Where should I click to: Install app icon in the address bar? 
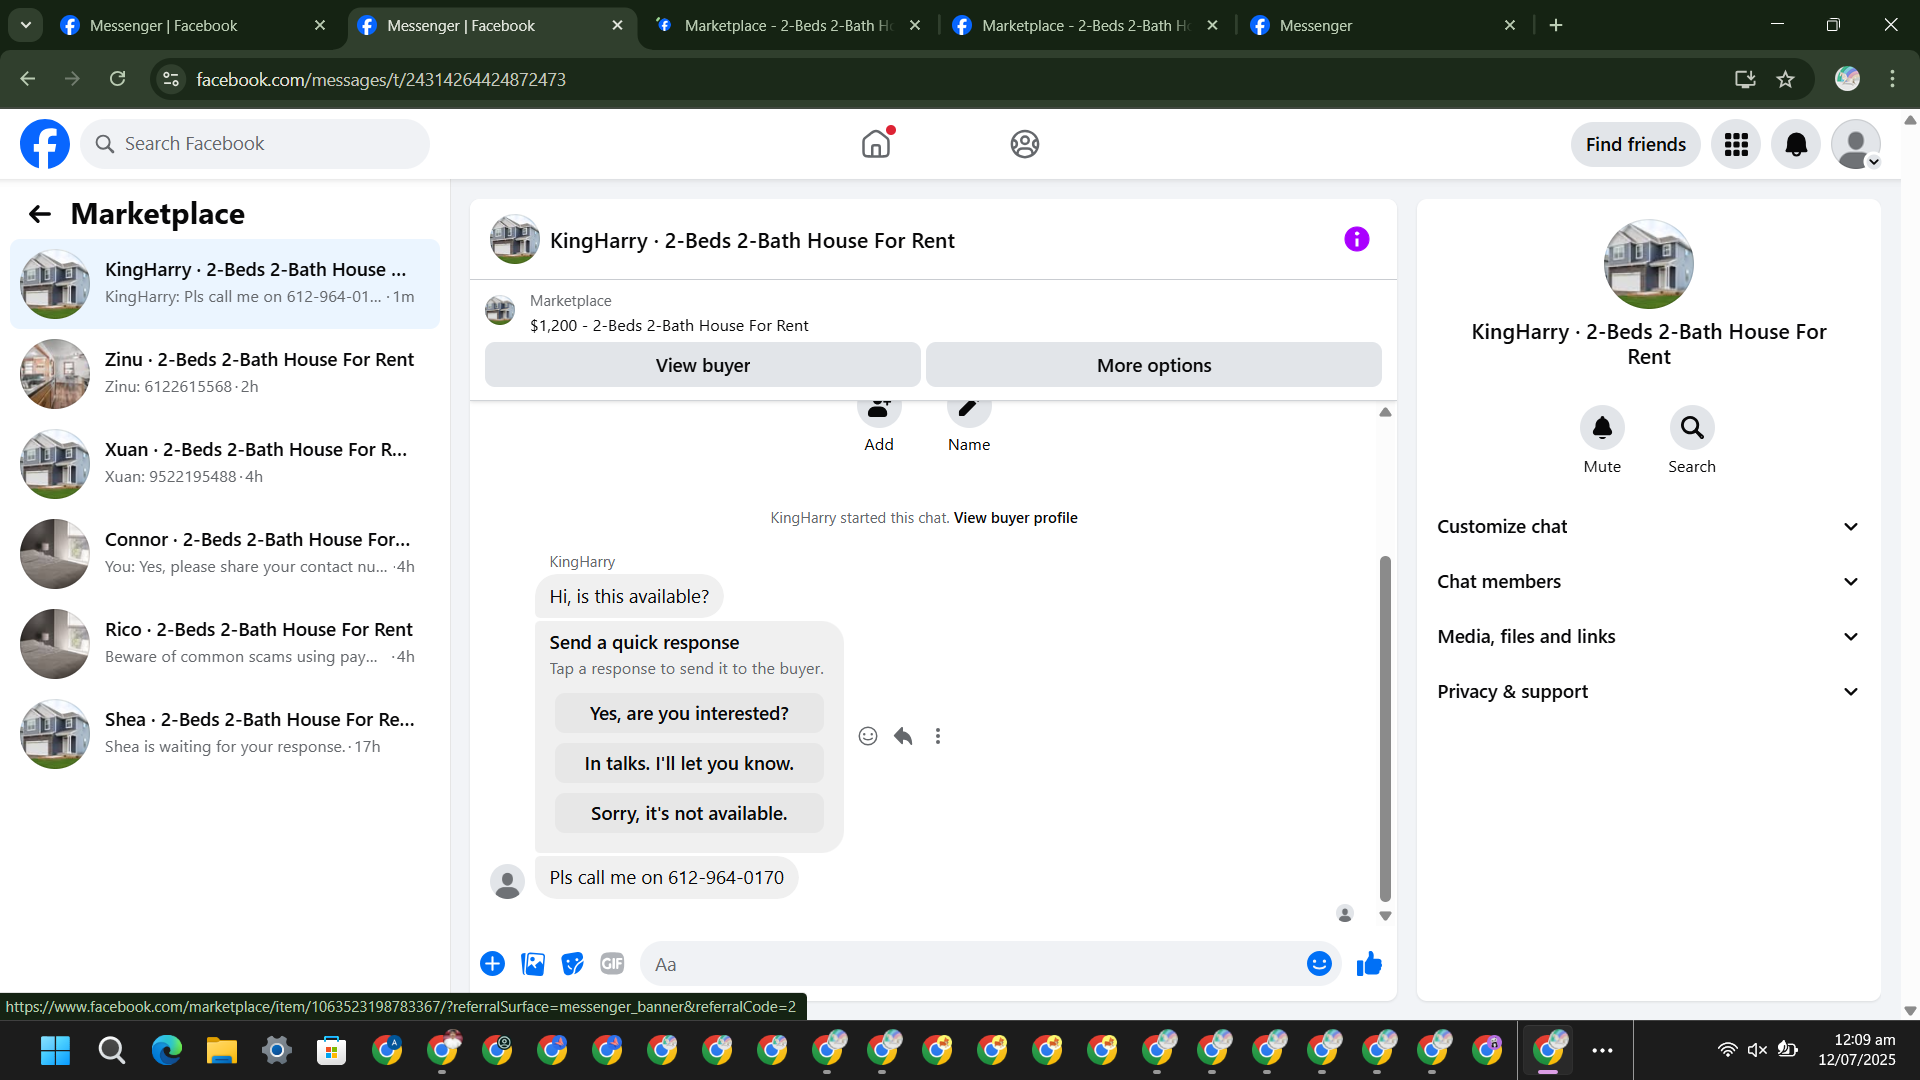[x=1745, y=79]
